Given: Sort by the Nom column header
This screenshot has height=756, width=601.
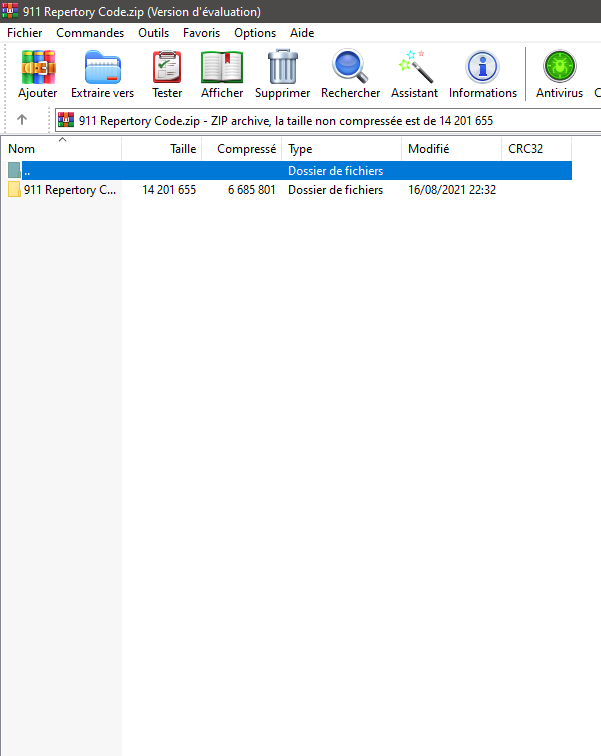Looking at the screenshot, I should click(60, 149).
